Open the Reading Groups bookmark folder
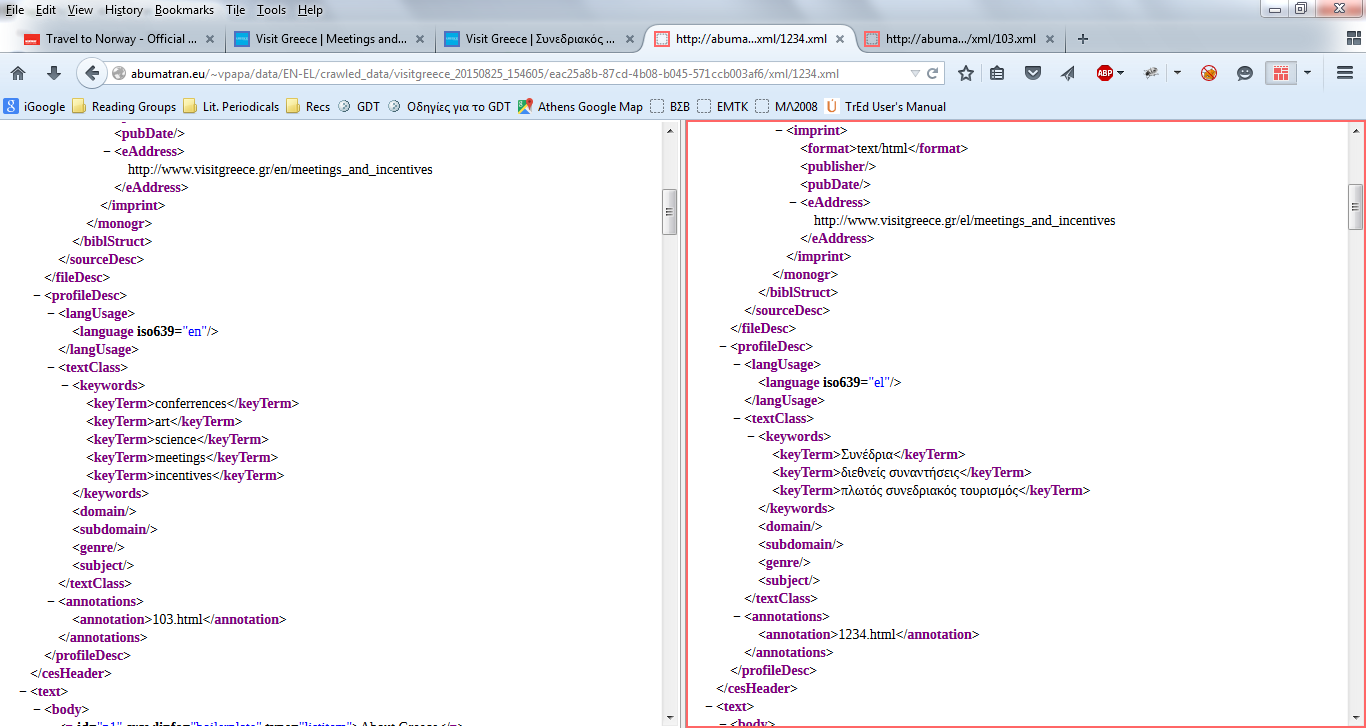Viewport: 1366px width, 728px height. click(x=123, y=106)
